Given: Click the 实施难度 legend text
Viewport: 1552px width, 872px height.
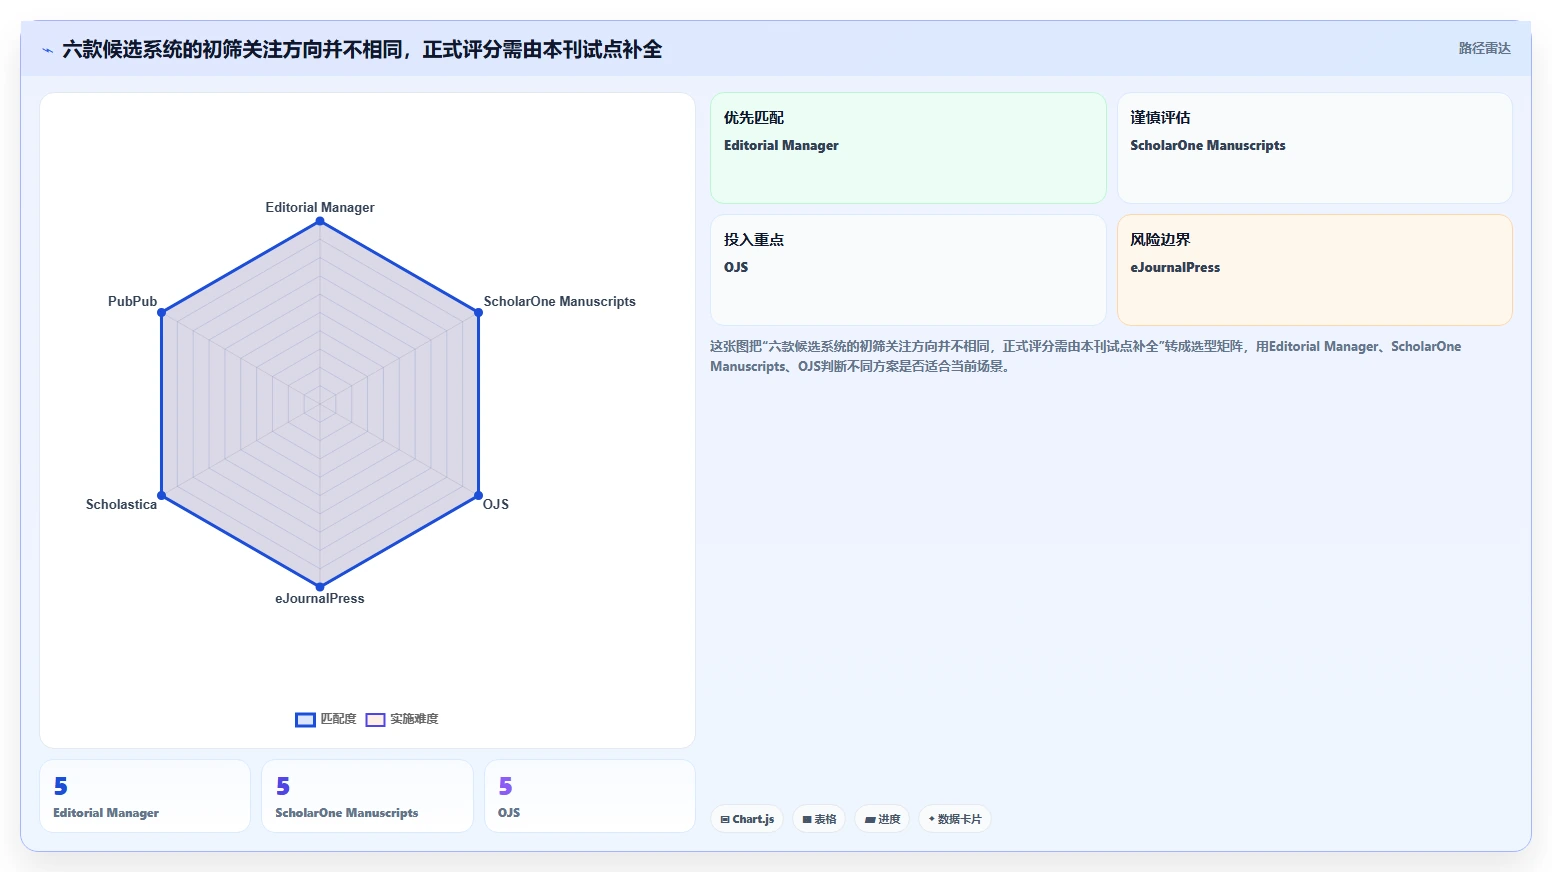Looking at the screenshot, I should click(x=414, y=719).
